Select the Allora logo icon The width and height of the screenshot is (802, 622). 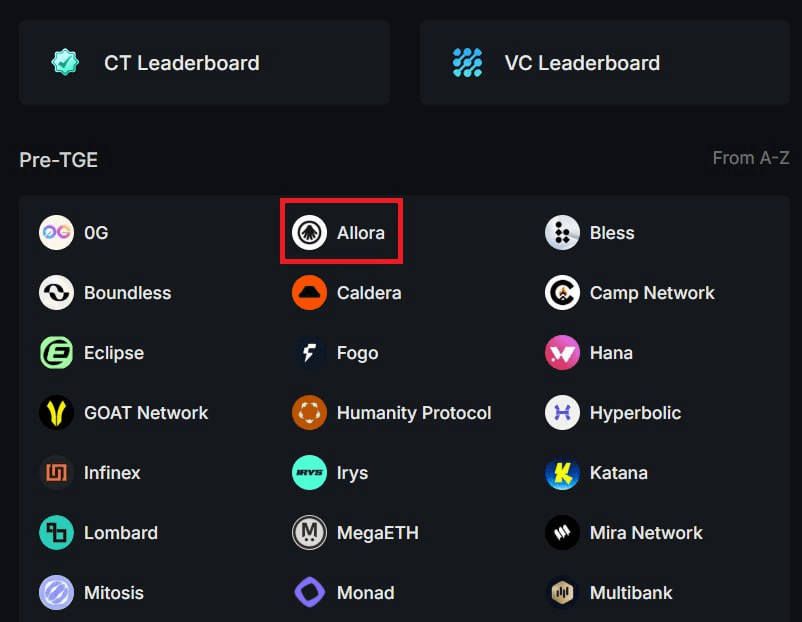click(x=309, y=233)
